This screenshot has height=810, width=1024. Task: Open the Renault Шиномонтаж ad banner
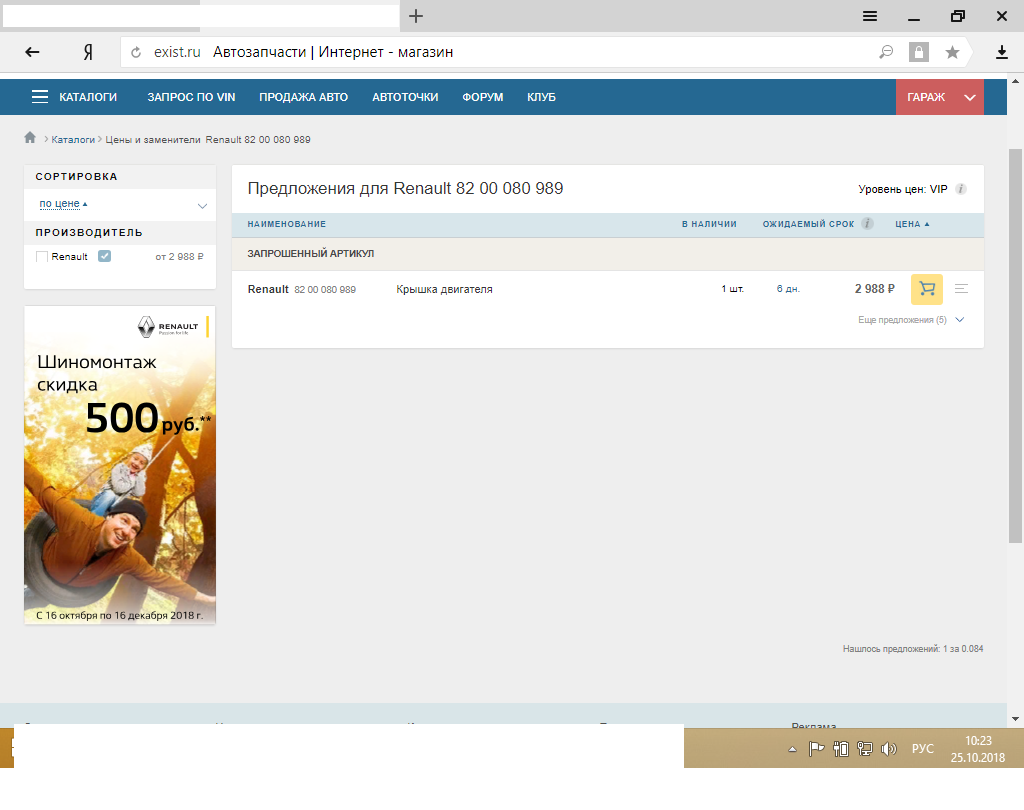coord(120,465)
